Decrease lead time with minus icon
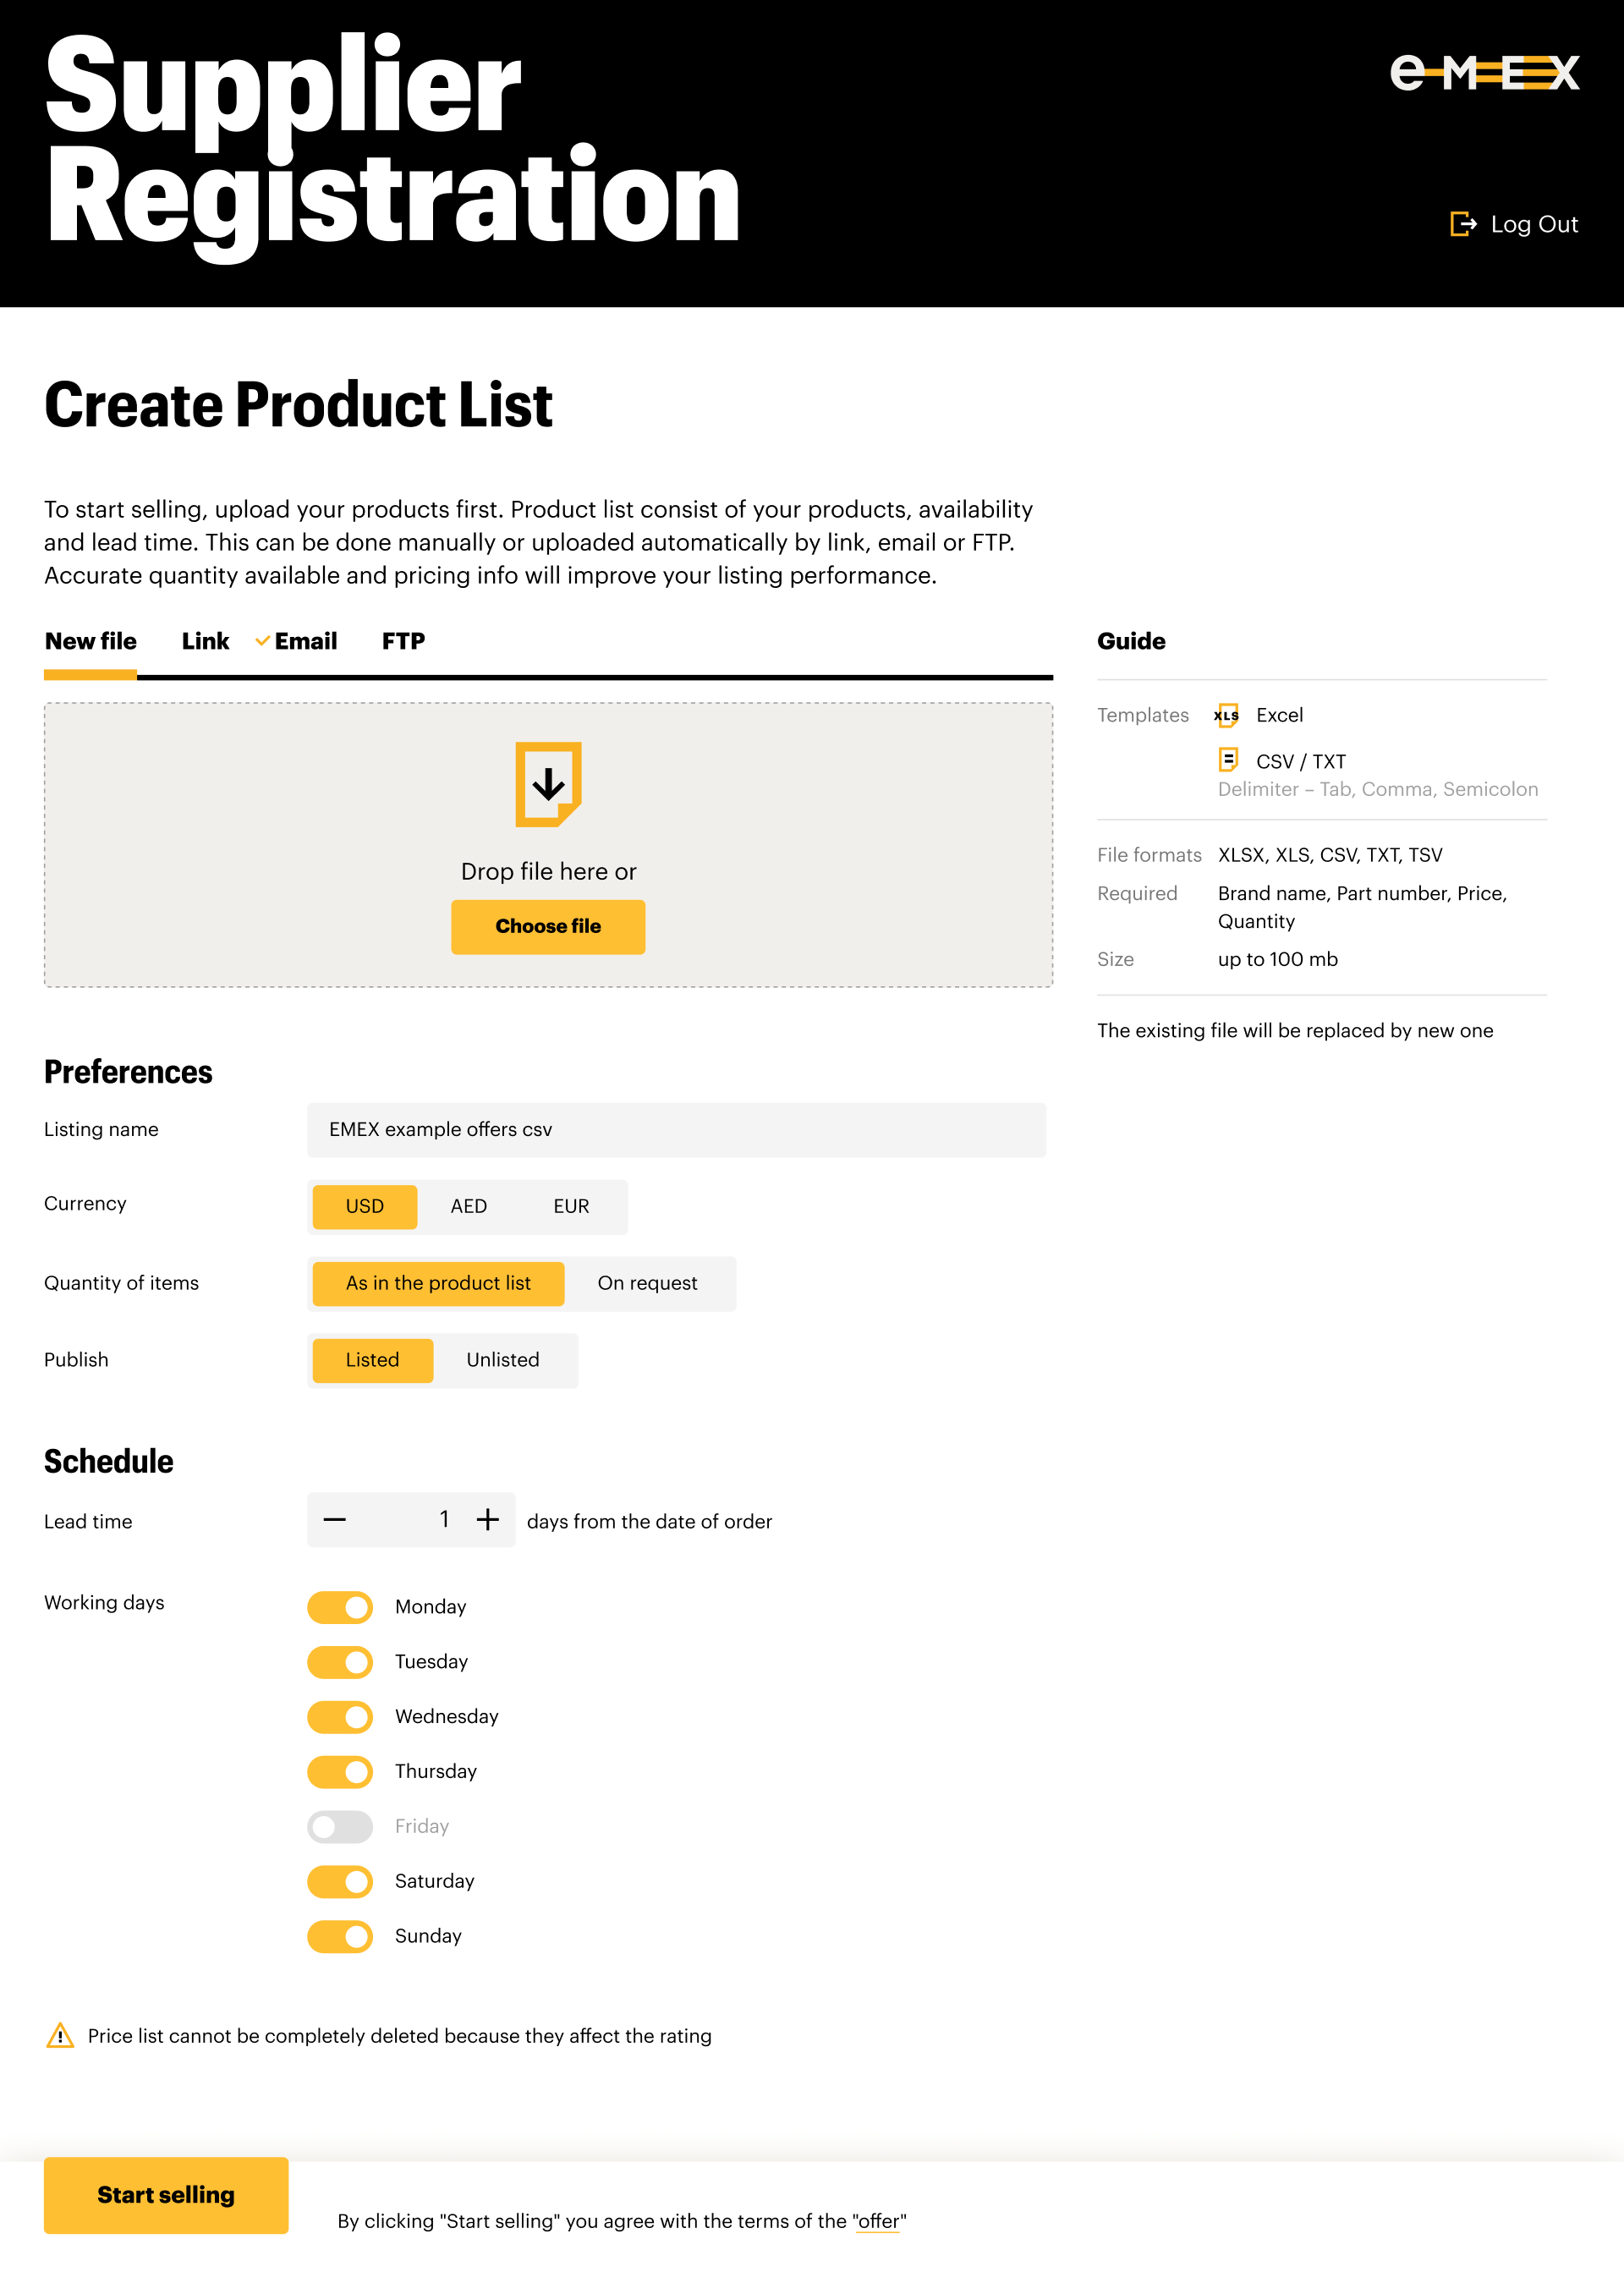This screenshot has height=2283, width=1624. click(x=335, y=1520)
